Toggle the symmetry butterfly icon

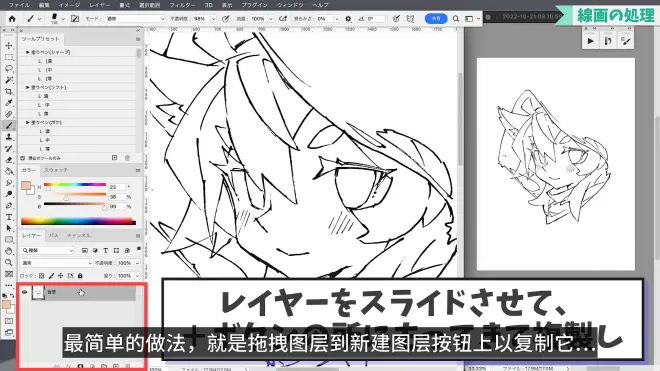point(410,19)
